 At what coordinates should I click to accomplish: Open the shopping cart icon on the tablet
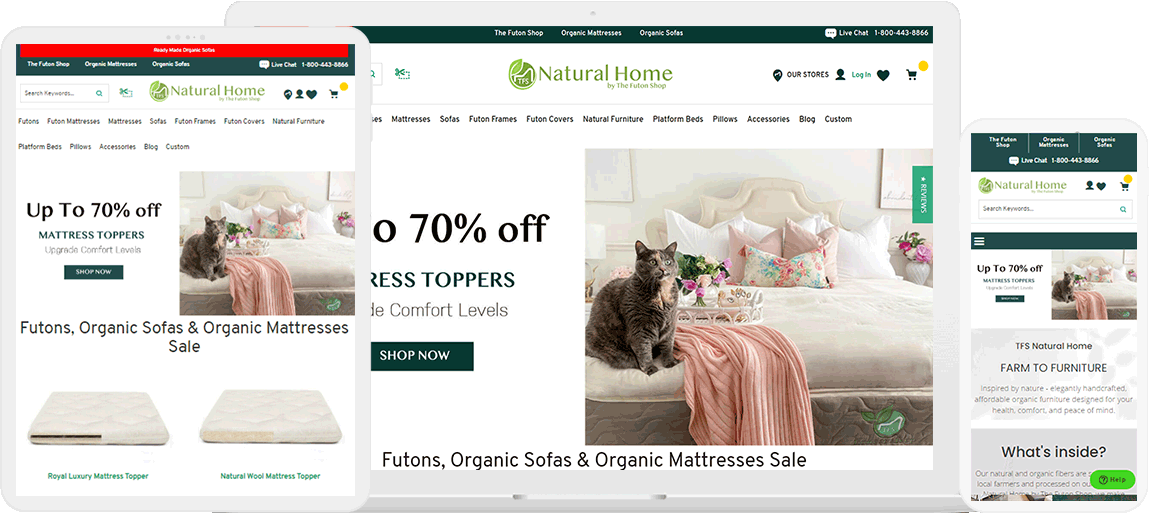[334, 94]
